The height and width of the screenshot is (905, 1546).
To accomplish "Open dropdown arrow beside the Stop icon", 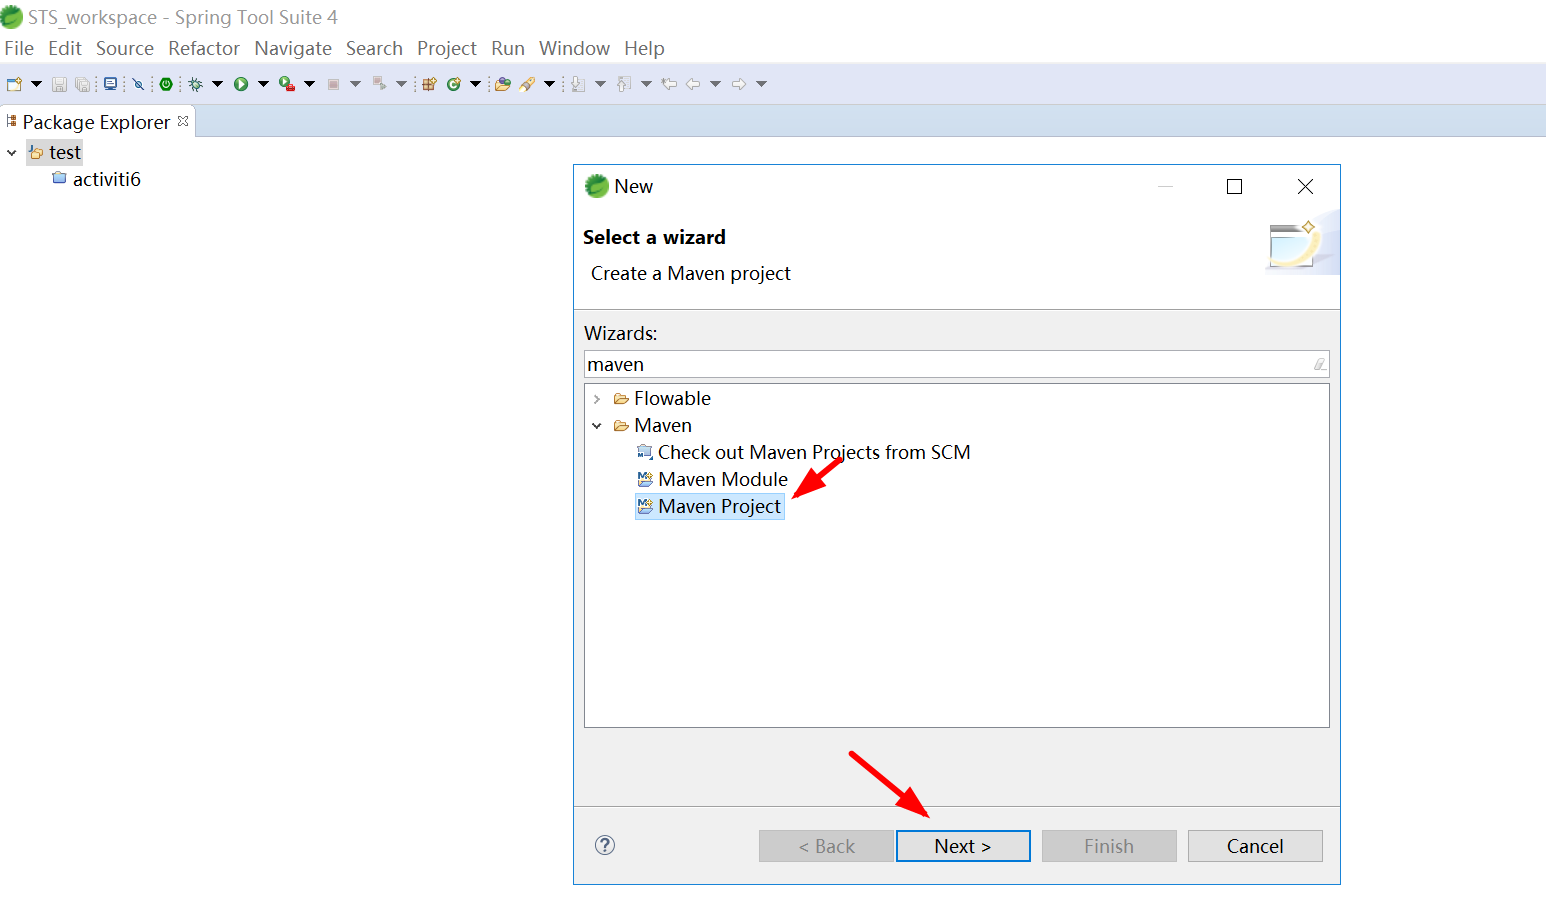I will [355, 84].
